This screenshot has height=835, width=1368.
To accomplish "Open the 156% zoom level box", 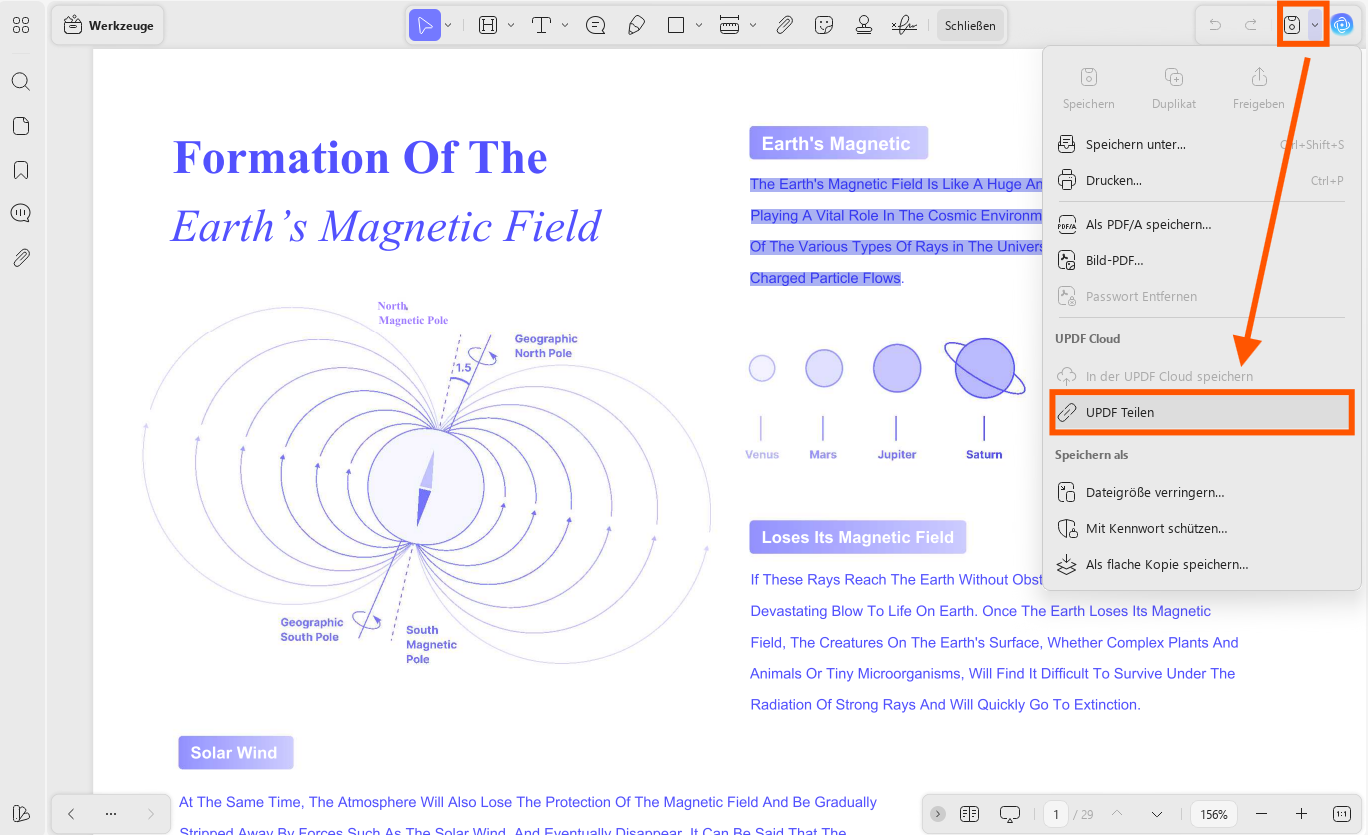I will coord(1214,815).
